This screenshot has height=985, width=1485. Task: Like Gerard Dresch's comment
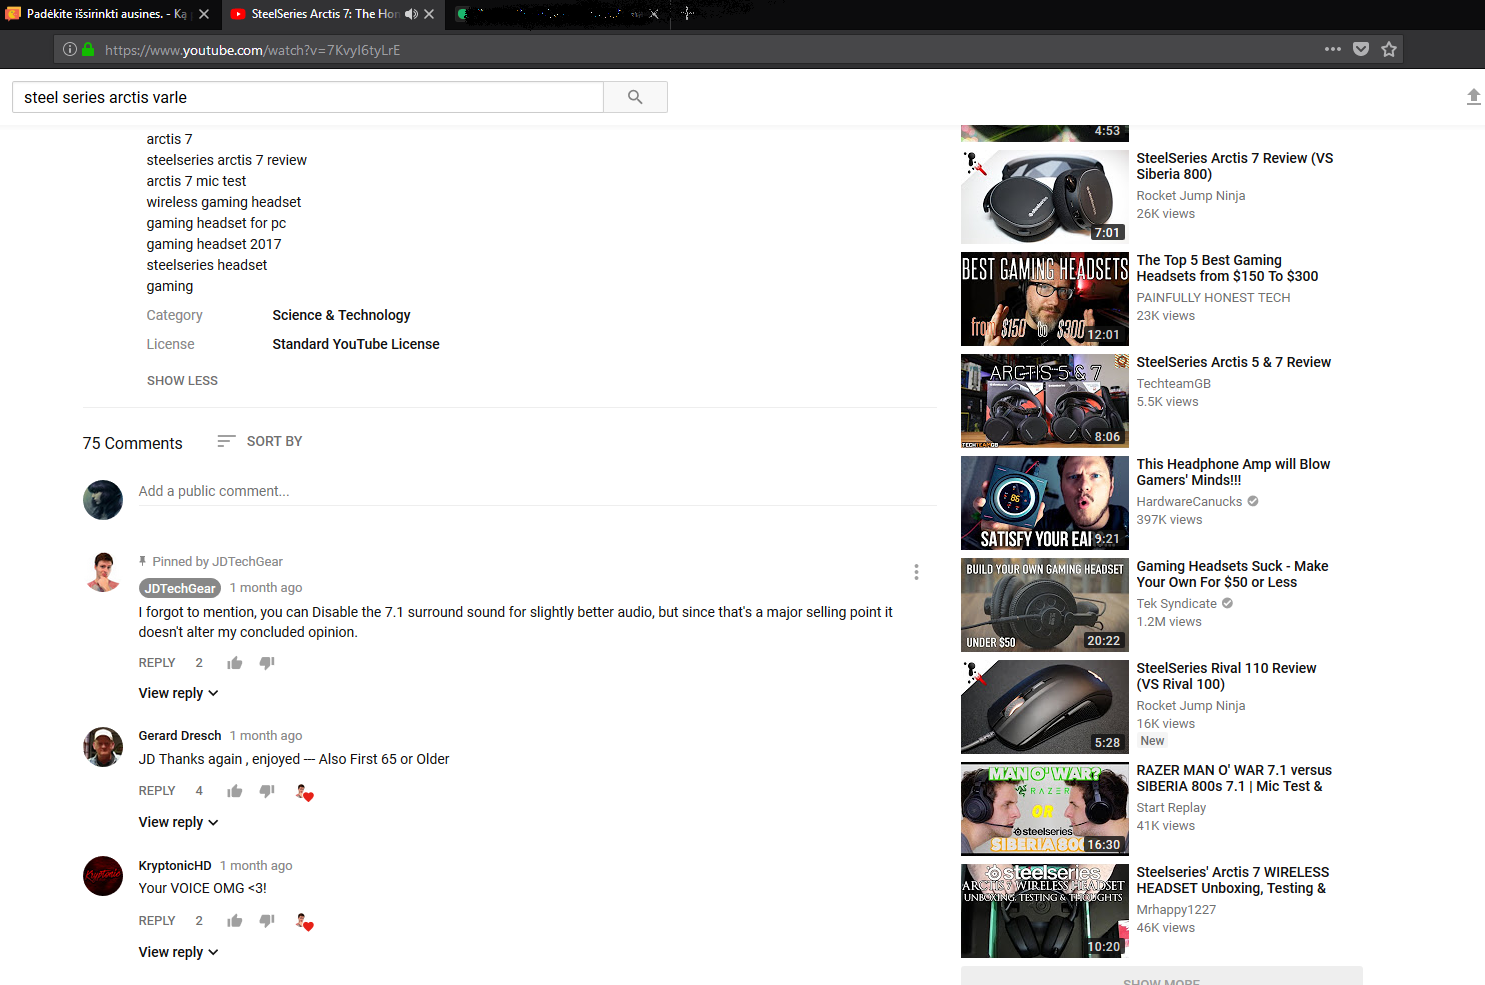click(235, 791)
